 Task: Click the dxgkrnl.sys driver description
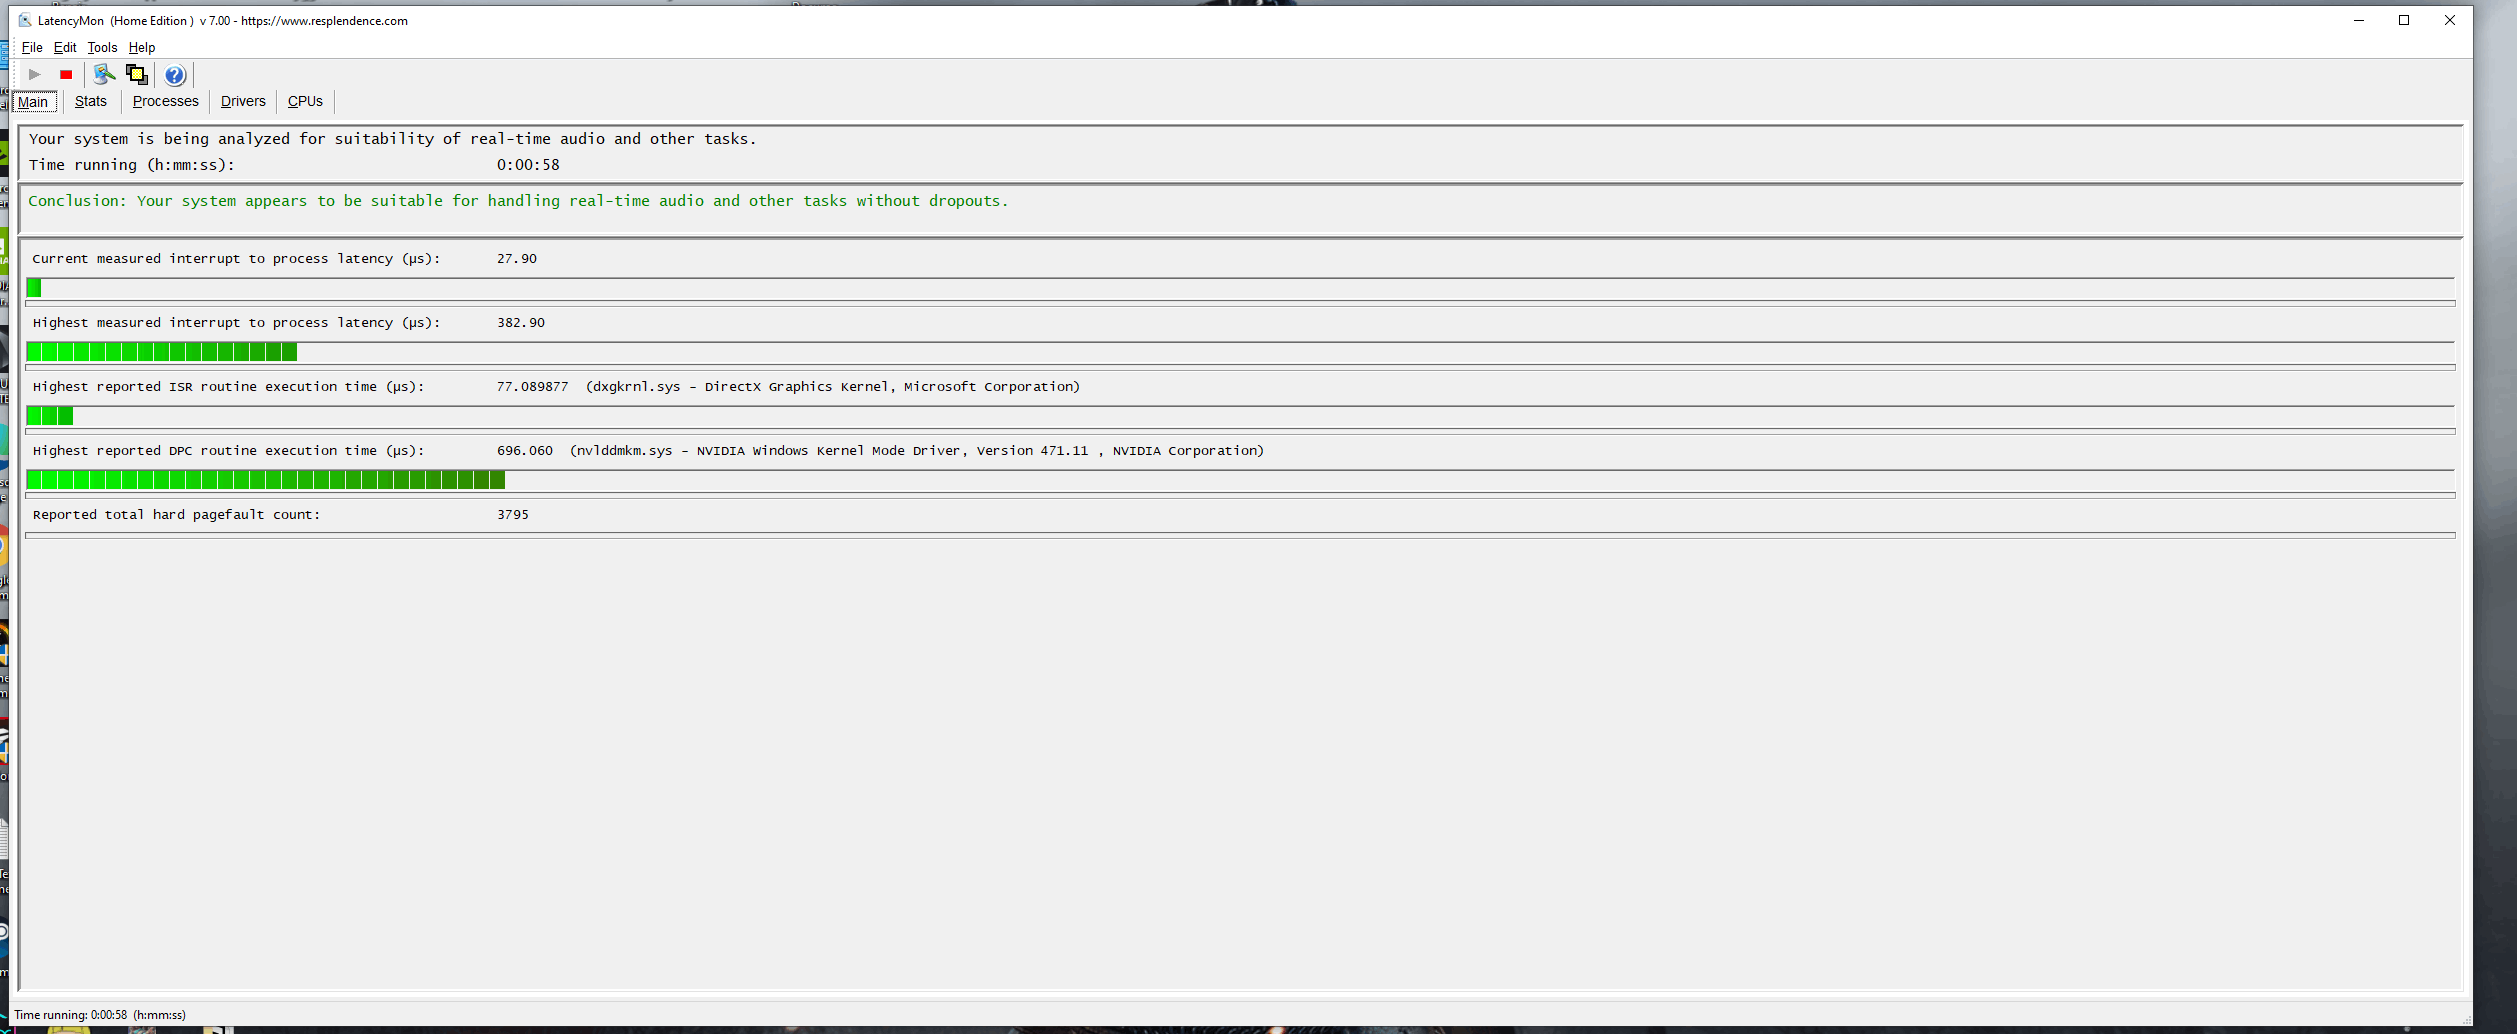(x=833, y=386)
